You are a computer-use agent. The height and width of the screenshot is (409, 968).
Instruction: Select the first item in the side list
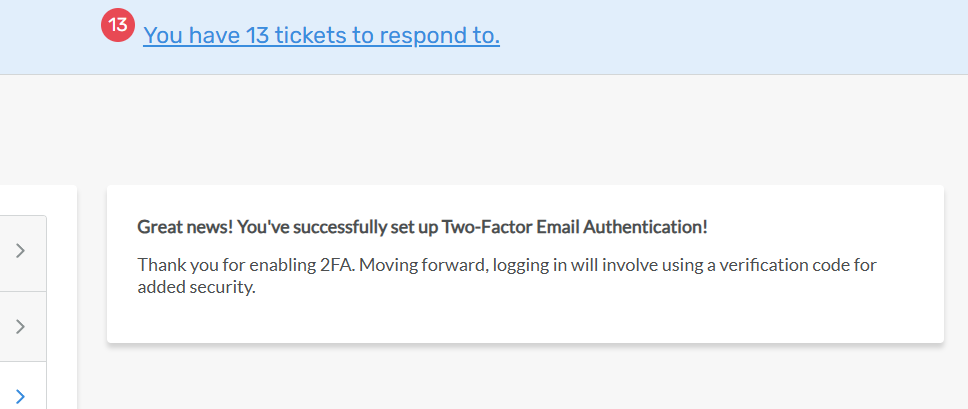36,252
